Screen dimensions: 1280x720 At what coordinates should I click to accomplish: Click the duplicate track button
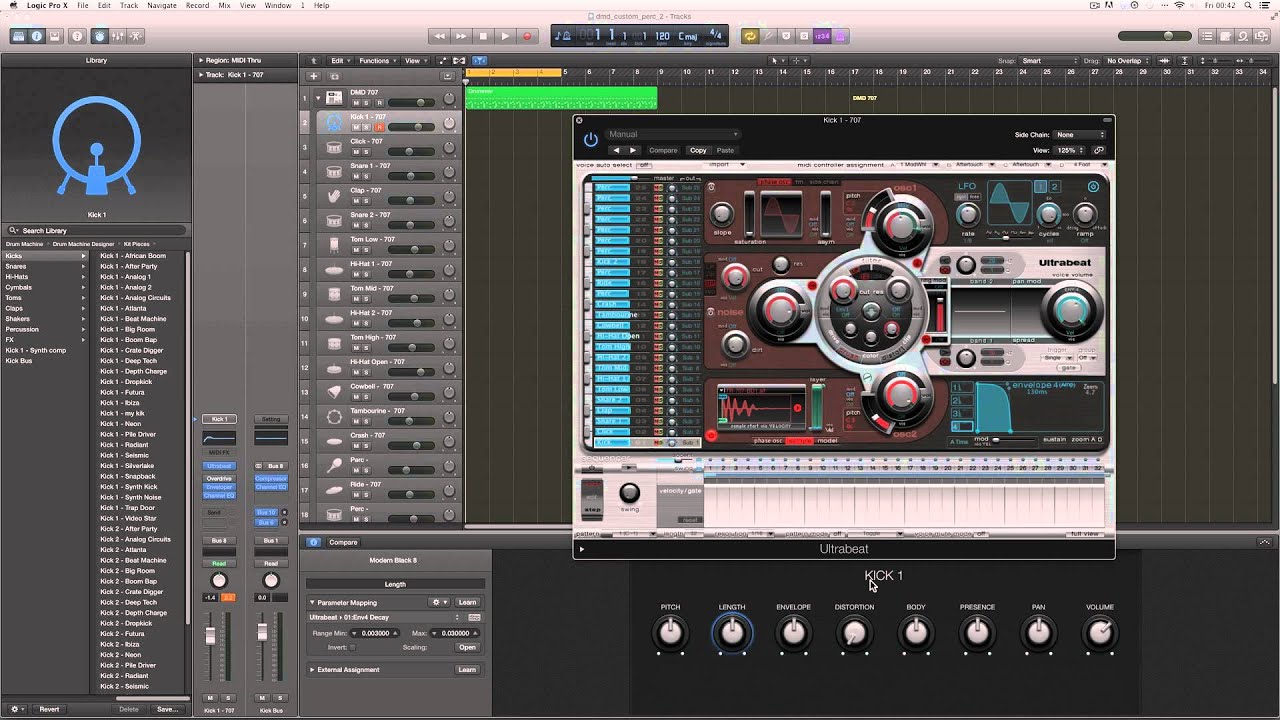[334, 76]
